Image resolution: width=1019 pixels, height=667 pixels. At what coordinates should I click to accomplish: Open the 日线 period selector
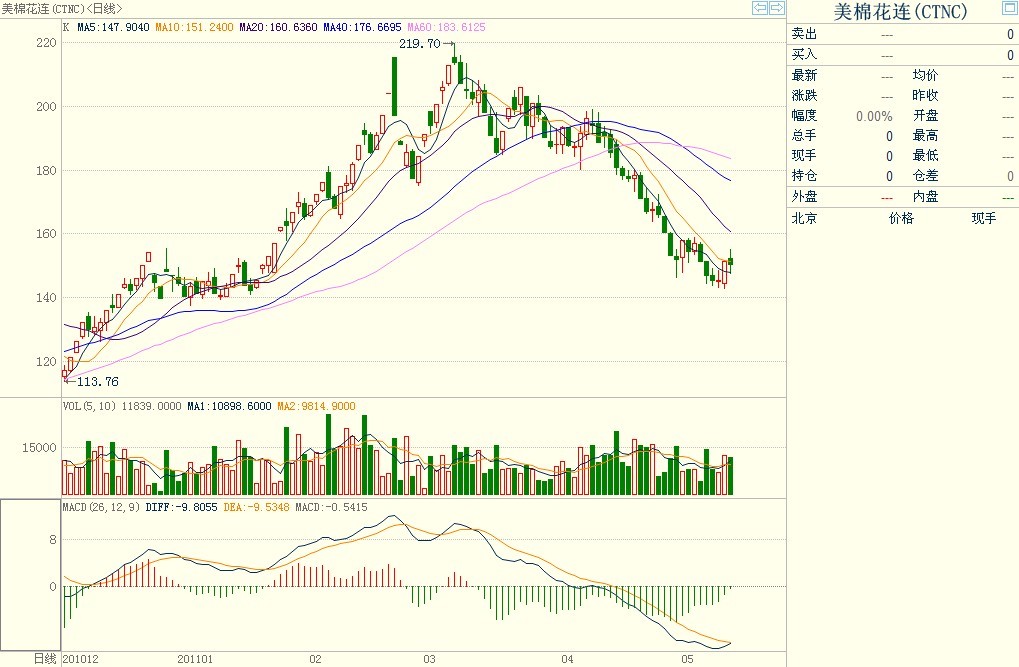tap(45, 659)
